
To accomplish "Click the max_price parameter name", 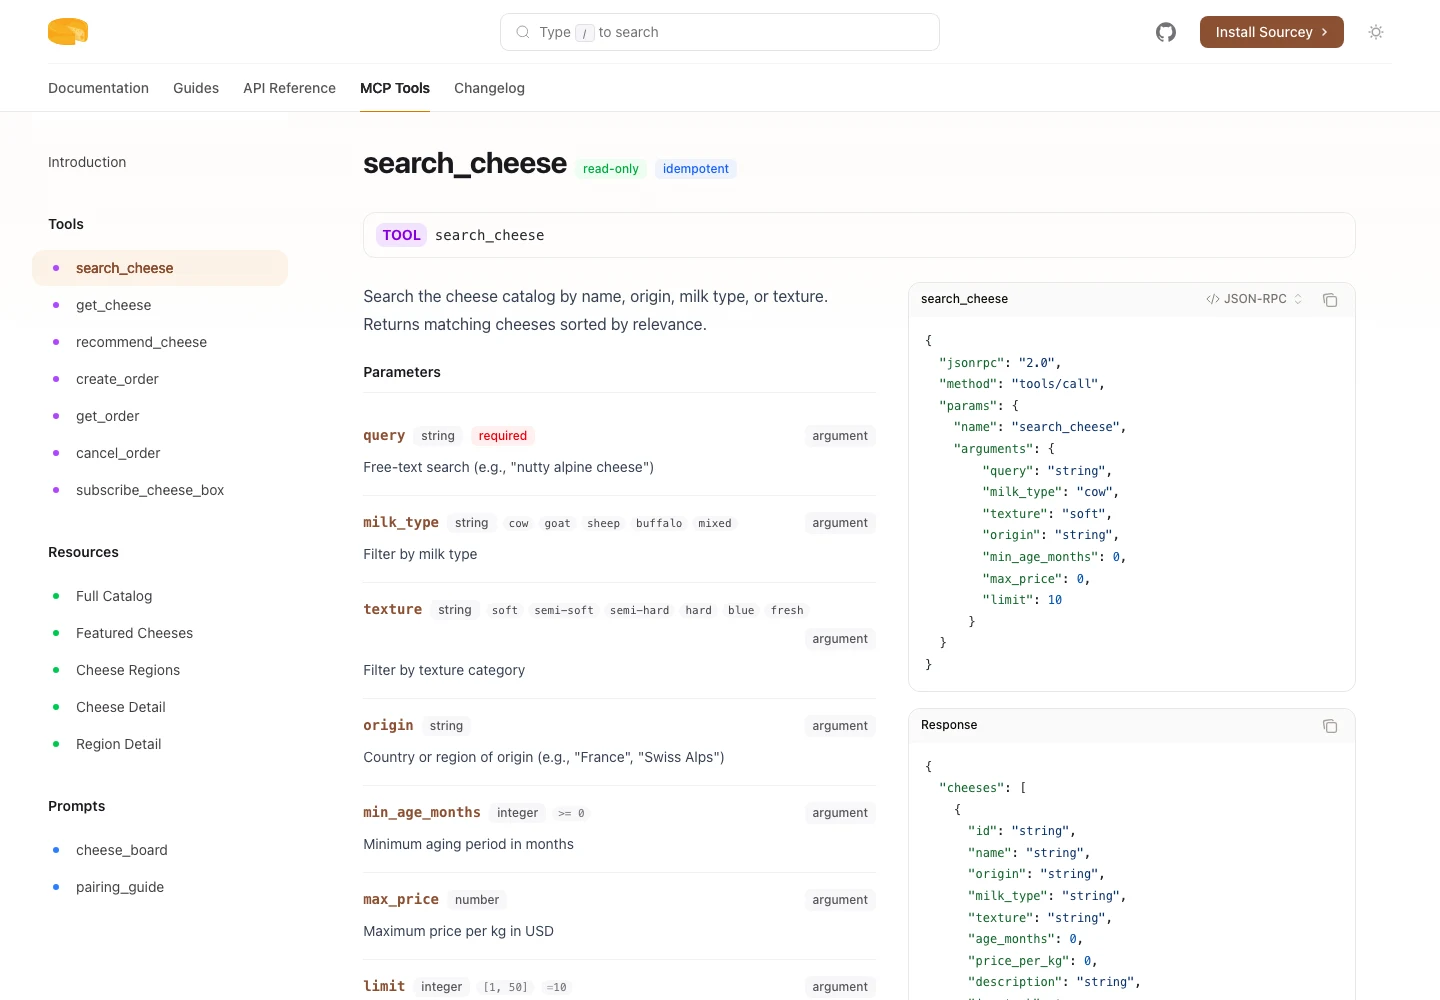I will [x=401, y=900].
